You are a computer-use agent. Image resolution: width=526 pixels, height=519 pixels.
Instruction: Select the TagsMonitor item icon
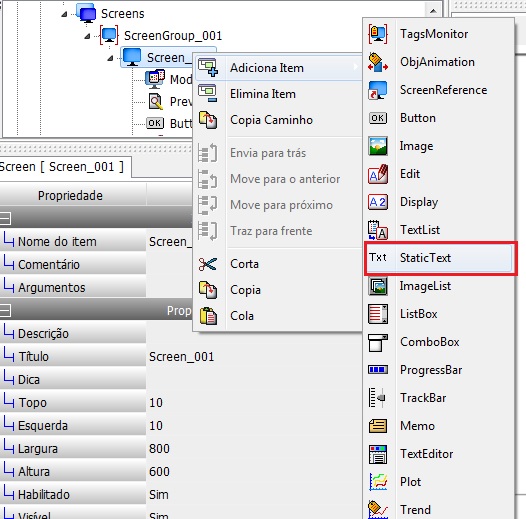(x=378, y=34)
